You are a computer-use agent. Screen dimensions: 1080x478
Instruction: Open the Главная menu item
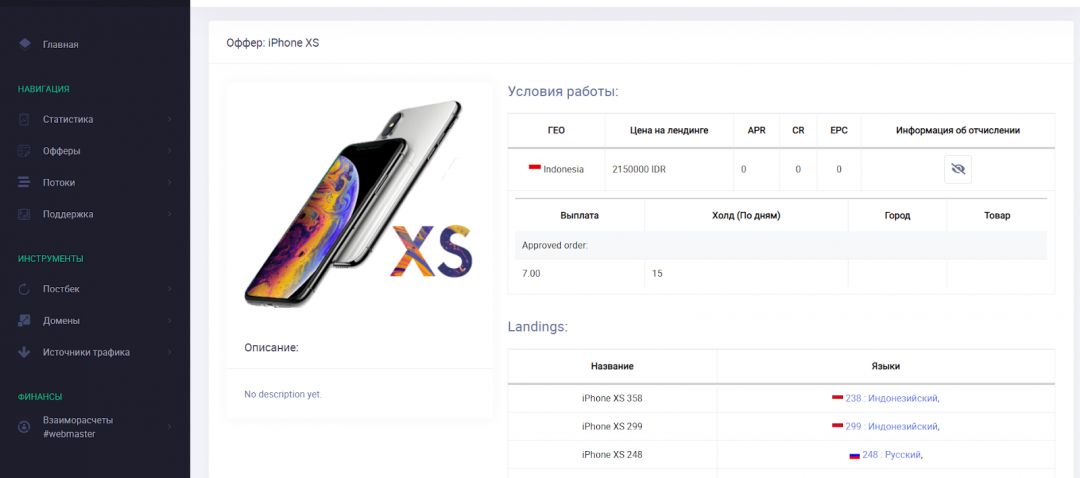(x=60, y=44)
